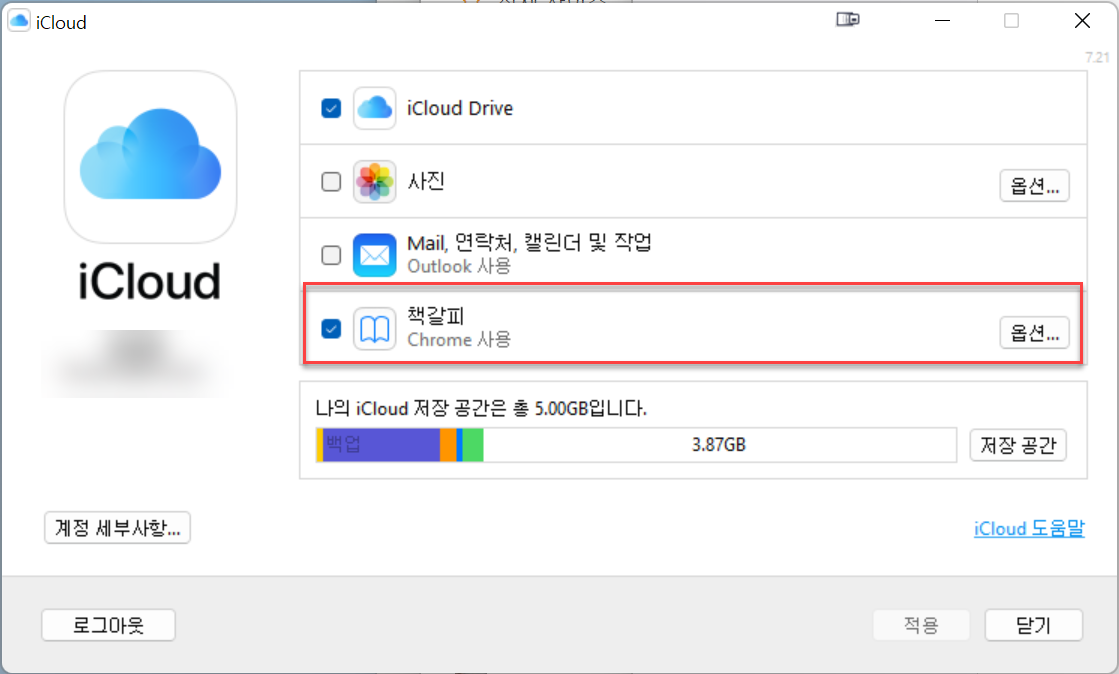This screenshot has width=1119, height=674.
Task: Click the iCloud title bar app icon
Action: click(x=19, y=21)
